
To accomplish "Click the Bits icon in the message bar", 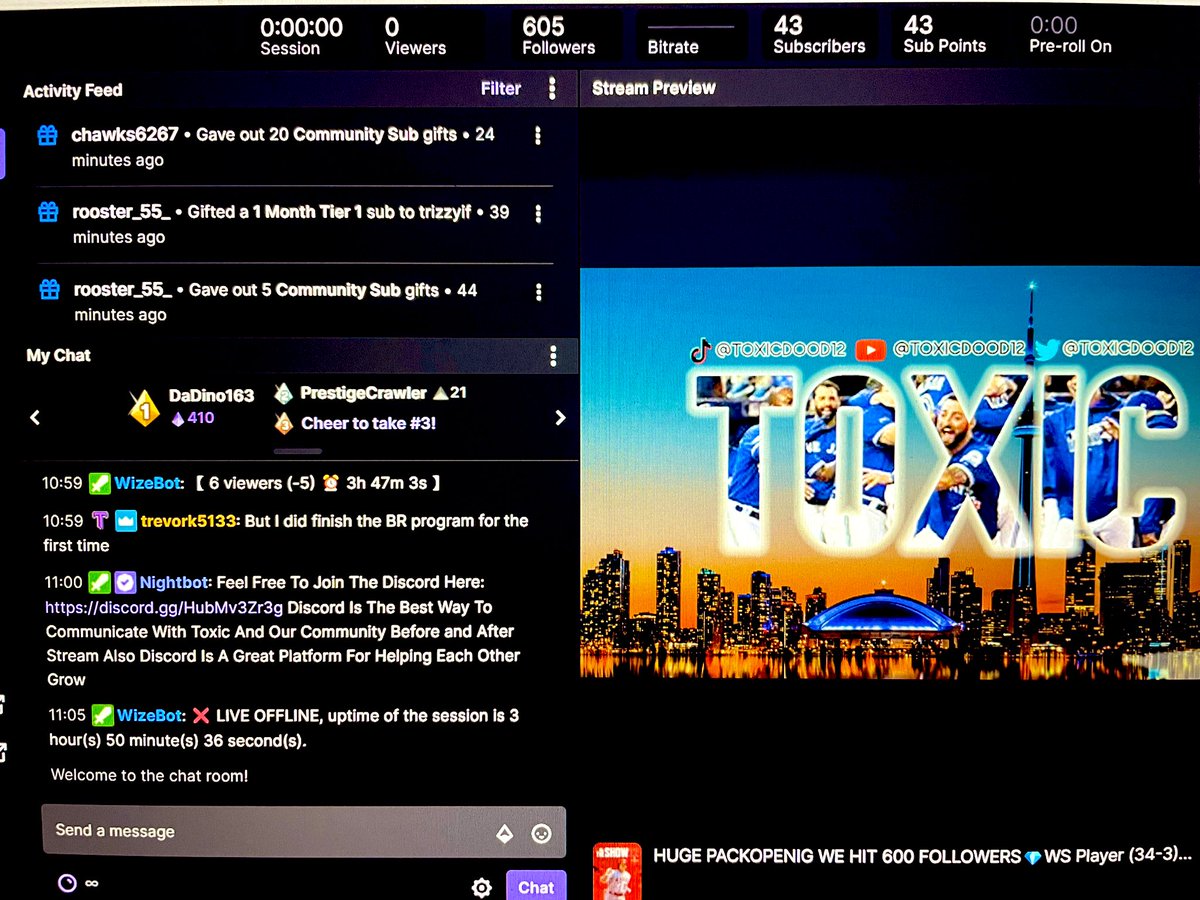I will click(505, 830).
